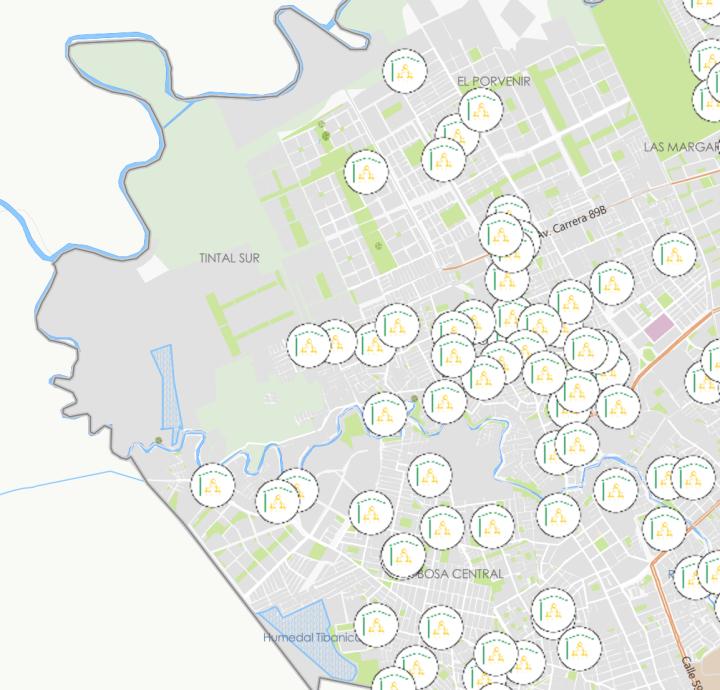This screenshot has width=720, height=690.
Task: Click the northernmost marker above El Porvenir
Action: [x=405, y=69]
